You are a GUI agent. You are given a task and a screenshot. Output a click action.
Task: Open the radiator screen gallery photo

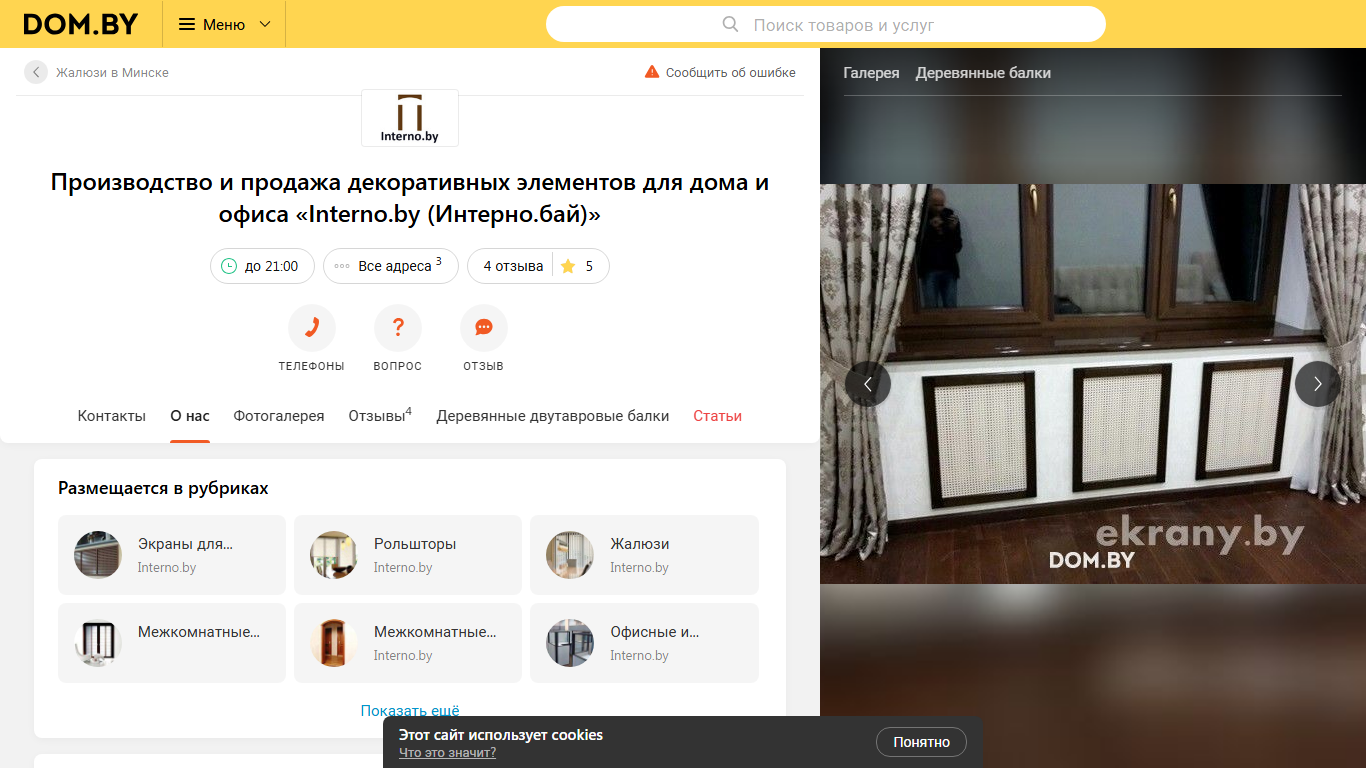coord(1093,384)
